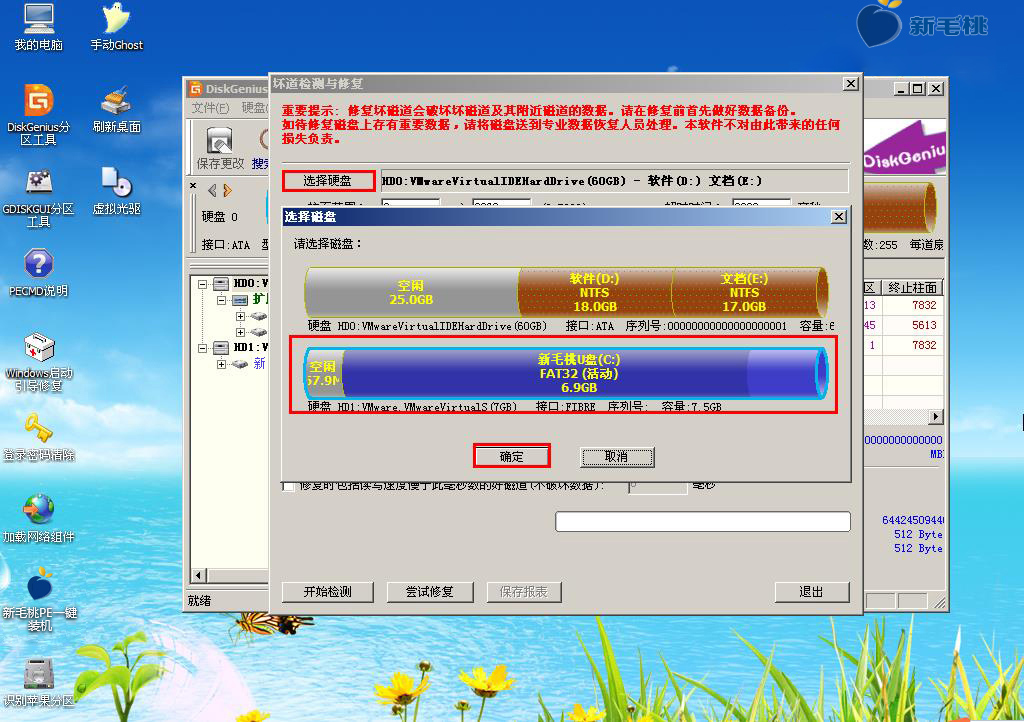Click the 保存更改 toolbar icon in DiskGenius
The height and width of the screenshot is (722, 1024).
[x=220, y=149]
